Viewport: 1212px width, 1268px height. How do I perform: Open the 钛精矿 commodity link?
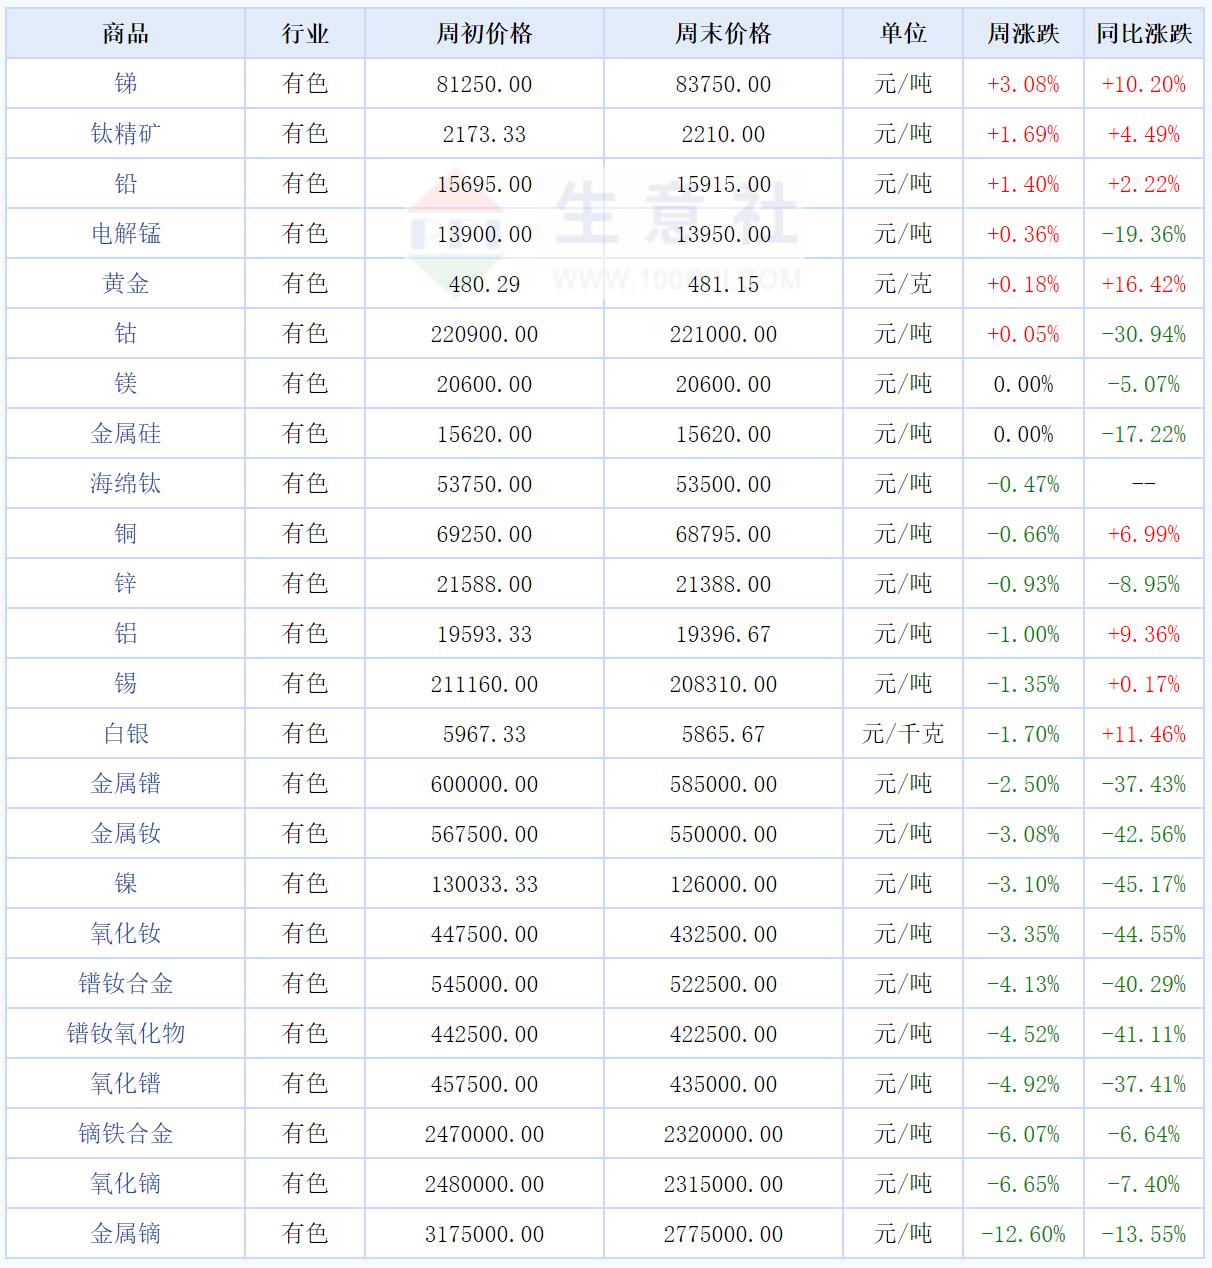125,134
